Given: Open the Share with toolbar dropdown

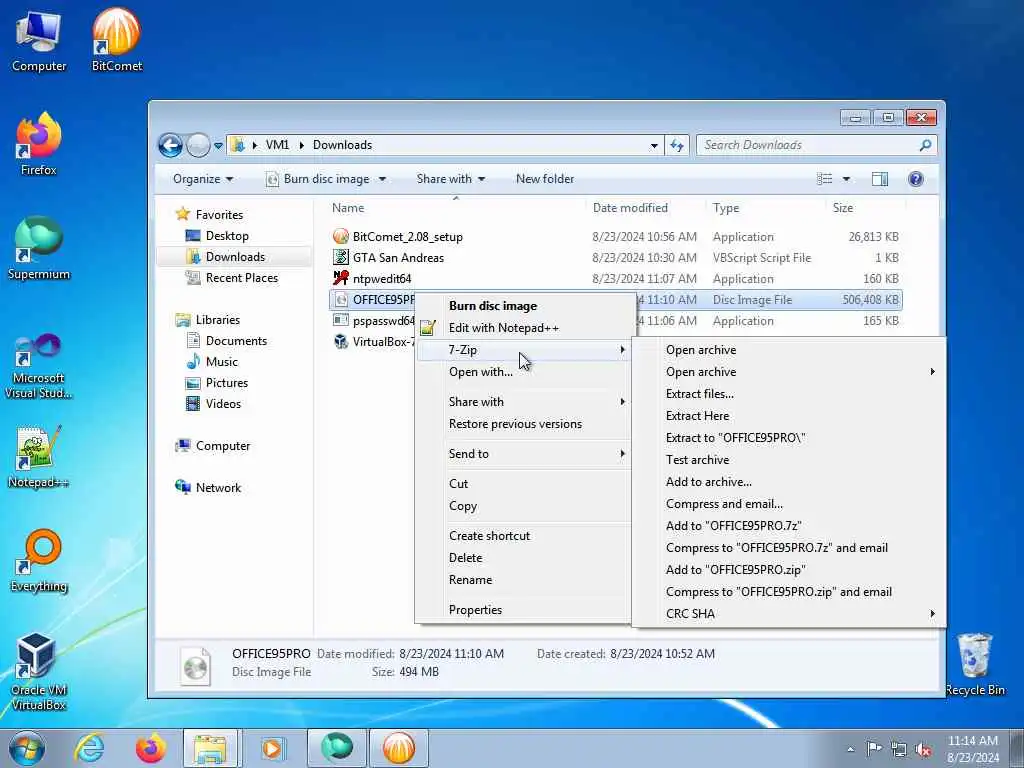Looking at the screenshot, I should (451, 179).
